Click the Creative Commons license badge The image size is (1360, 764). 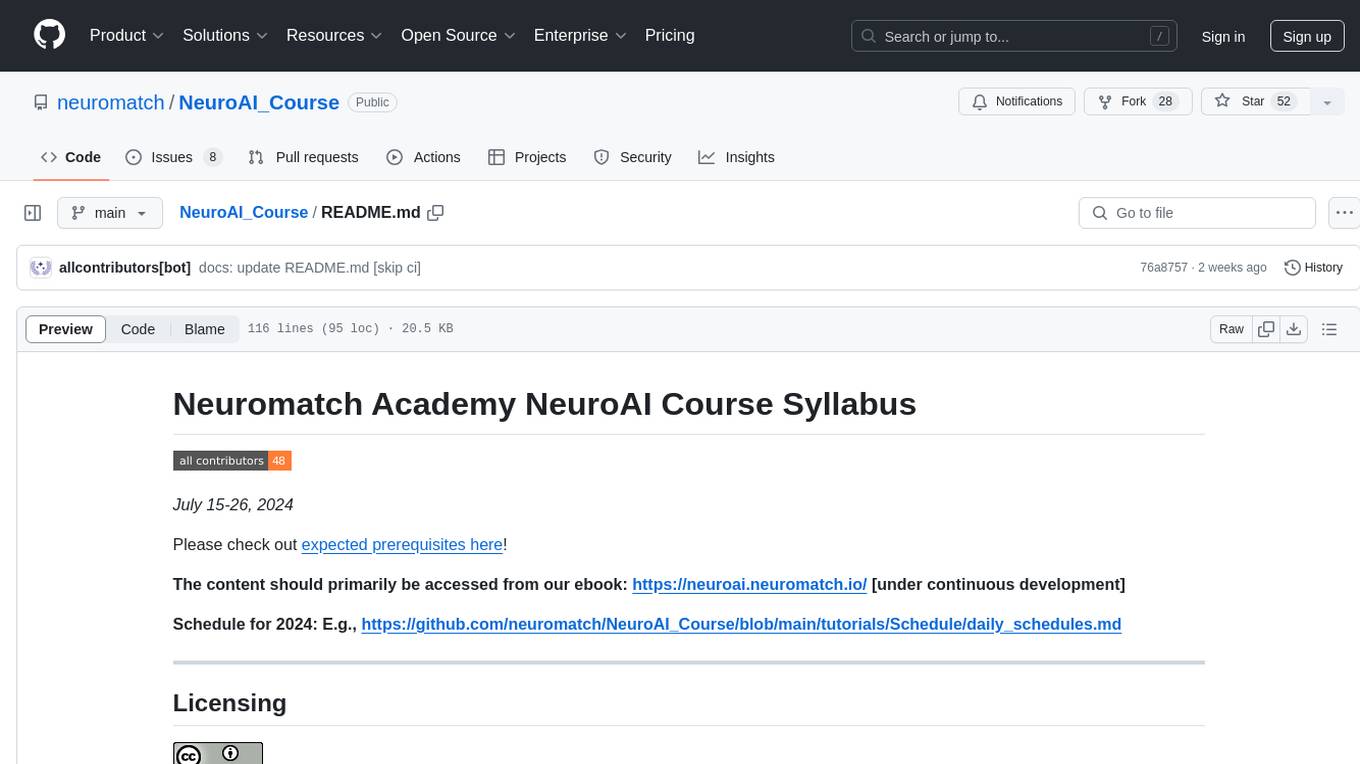coord(218,753)
